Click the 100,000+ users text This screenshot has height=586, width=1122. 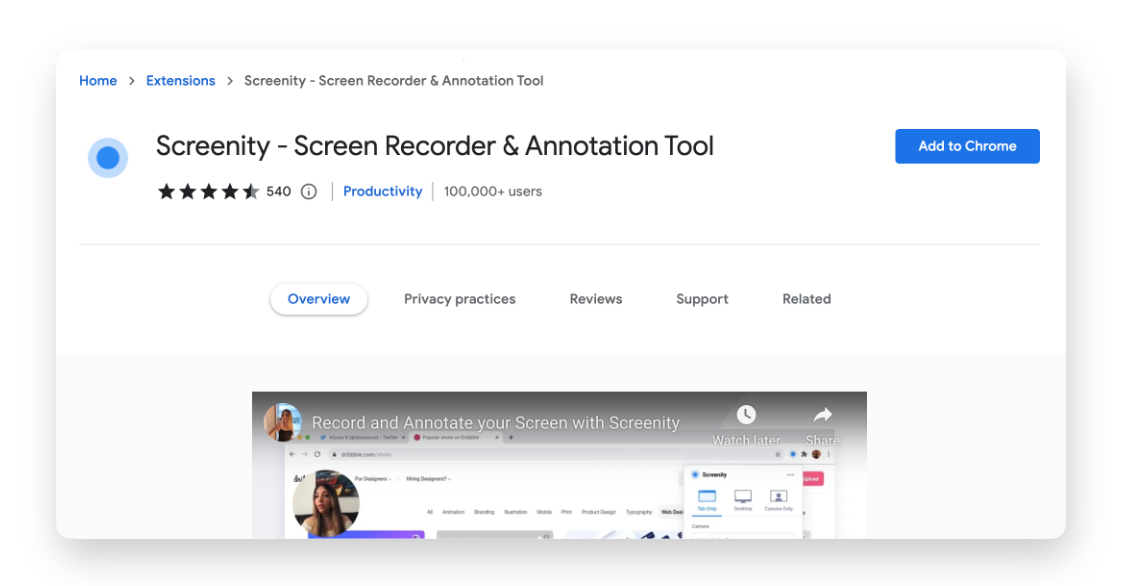pyautogui.click(x=493, y=192)
